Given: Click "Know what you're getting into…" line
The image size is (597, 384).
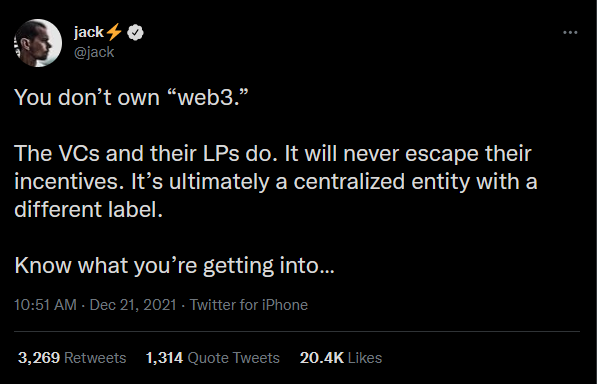Looking at the screenshot, I should (x=174, y=266).
